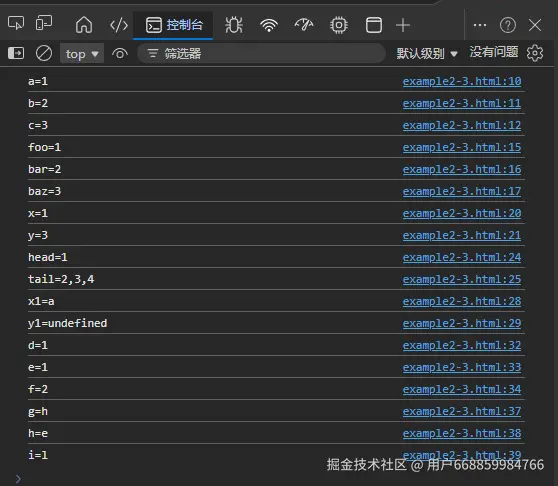Image resolution: width=558 pixels, height=486 pixels.
Task: Open link example2-3.html:28
Action: (x=462, y=301)
